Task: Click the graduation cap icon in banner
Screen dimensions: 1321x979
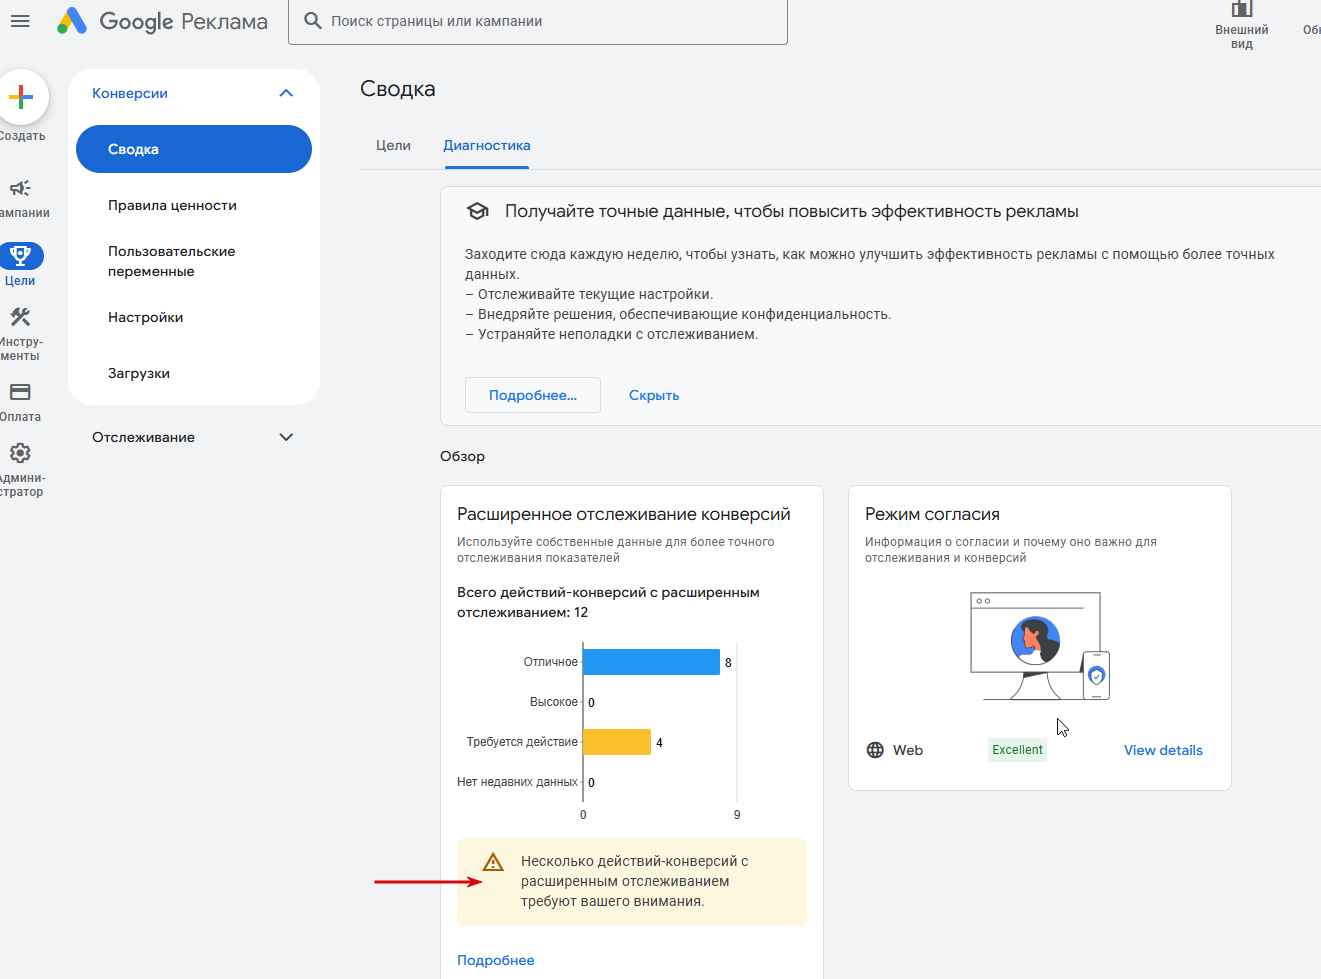Action: pyautogui.click(x=478, y=211)
